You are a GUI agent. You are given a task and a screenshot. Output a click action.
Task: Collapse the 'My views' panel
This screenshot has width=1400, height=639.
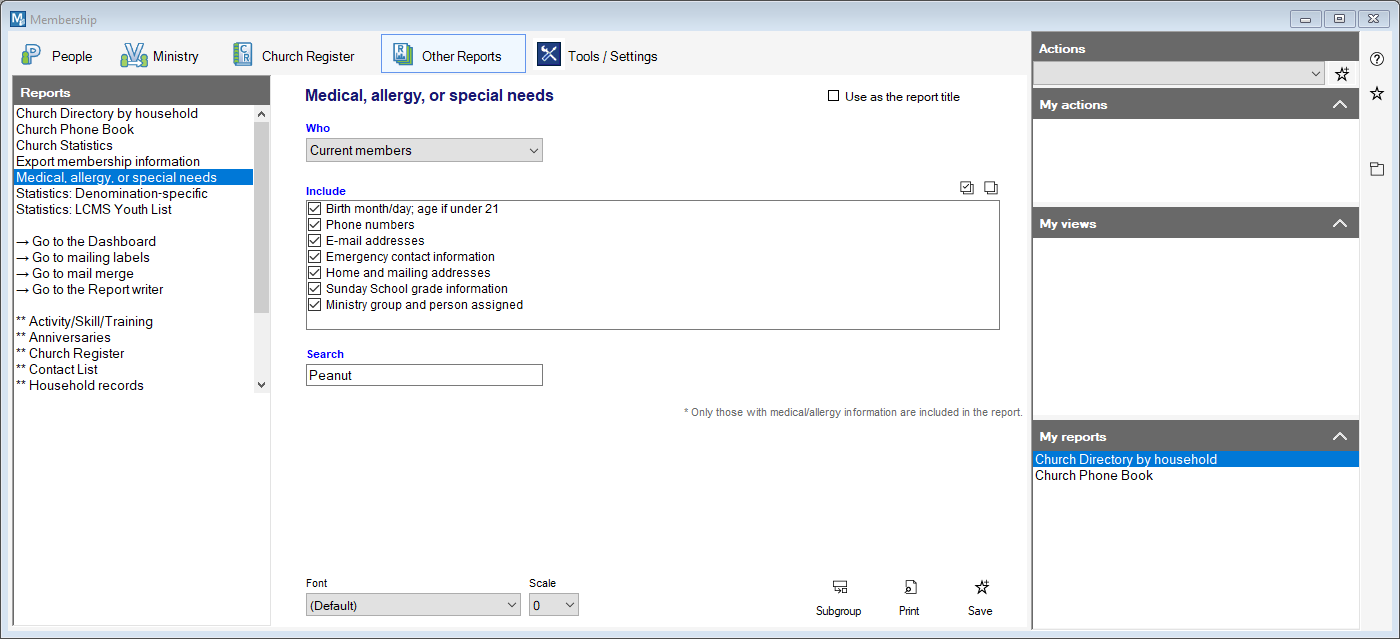point(1340,224)
